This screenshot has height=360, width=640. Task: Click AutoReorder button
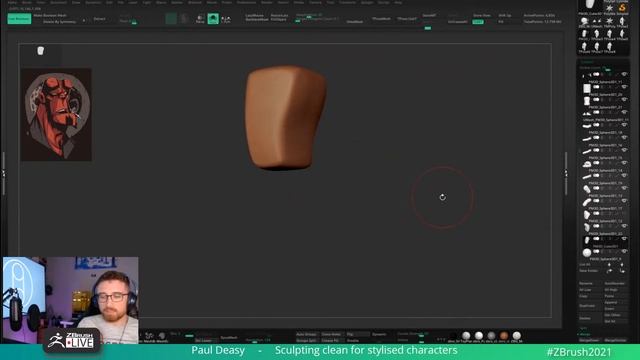(615, 283)
